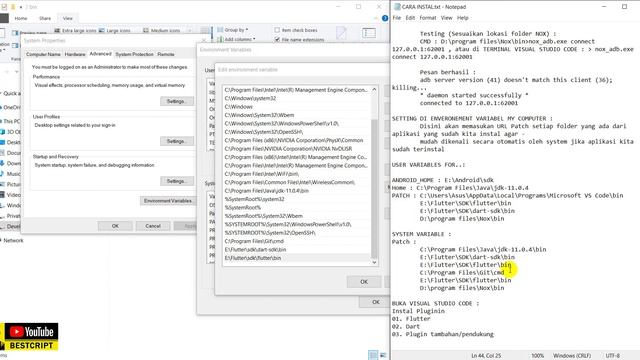640x360 pixels.
Task: Open Notepad Edit menu
Action: 410,18
